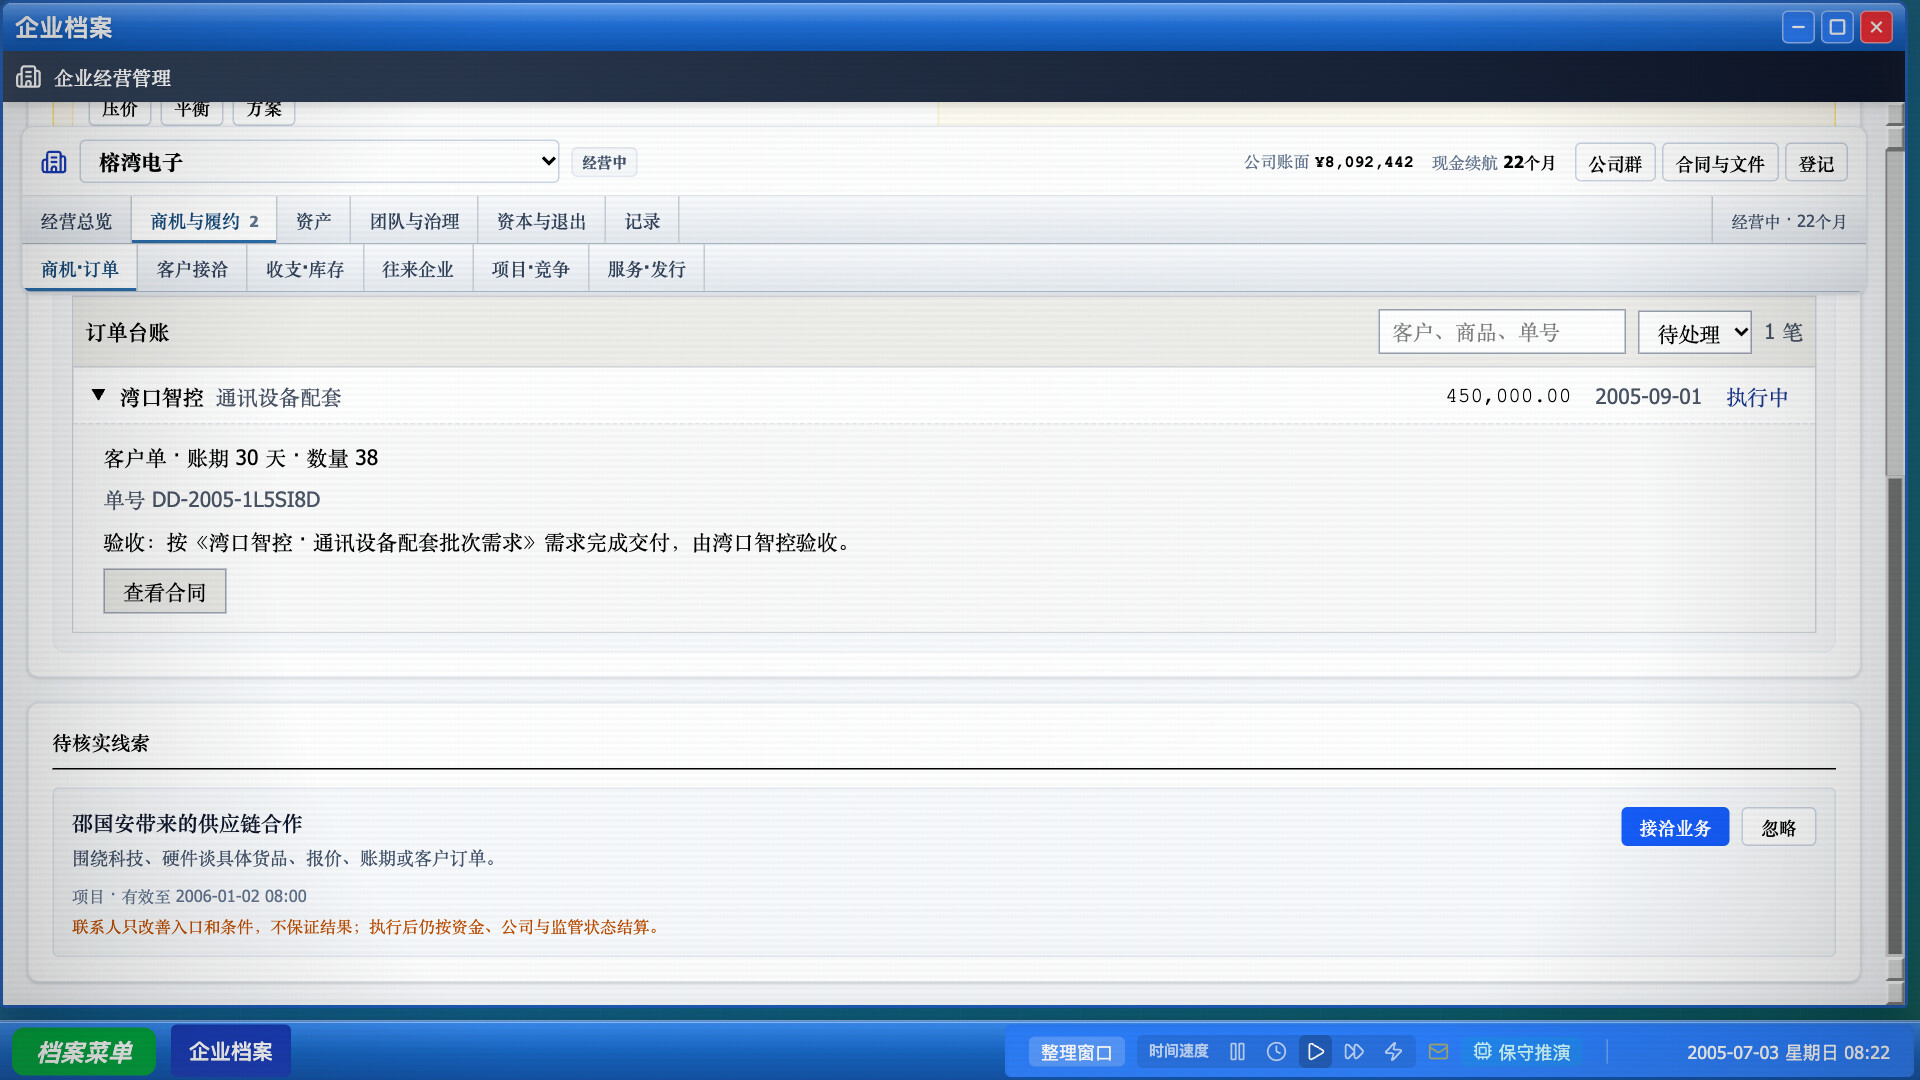Open the 待处理 status filter dropdown
This screenshot has width=1920, height=1080.
click(x=1695, y=333)
